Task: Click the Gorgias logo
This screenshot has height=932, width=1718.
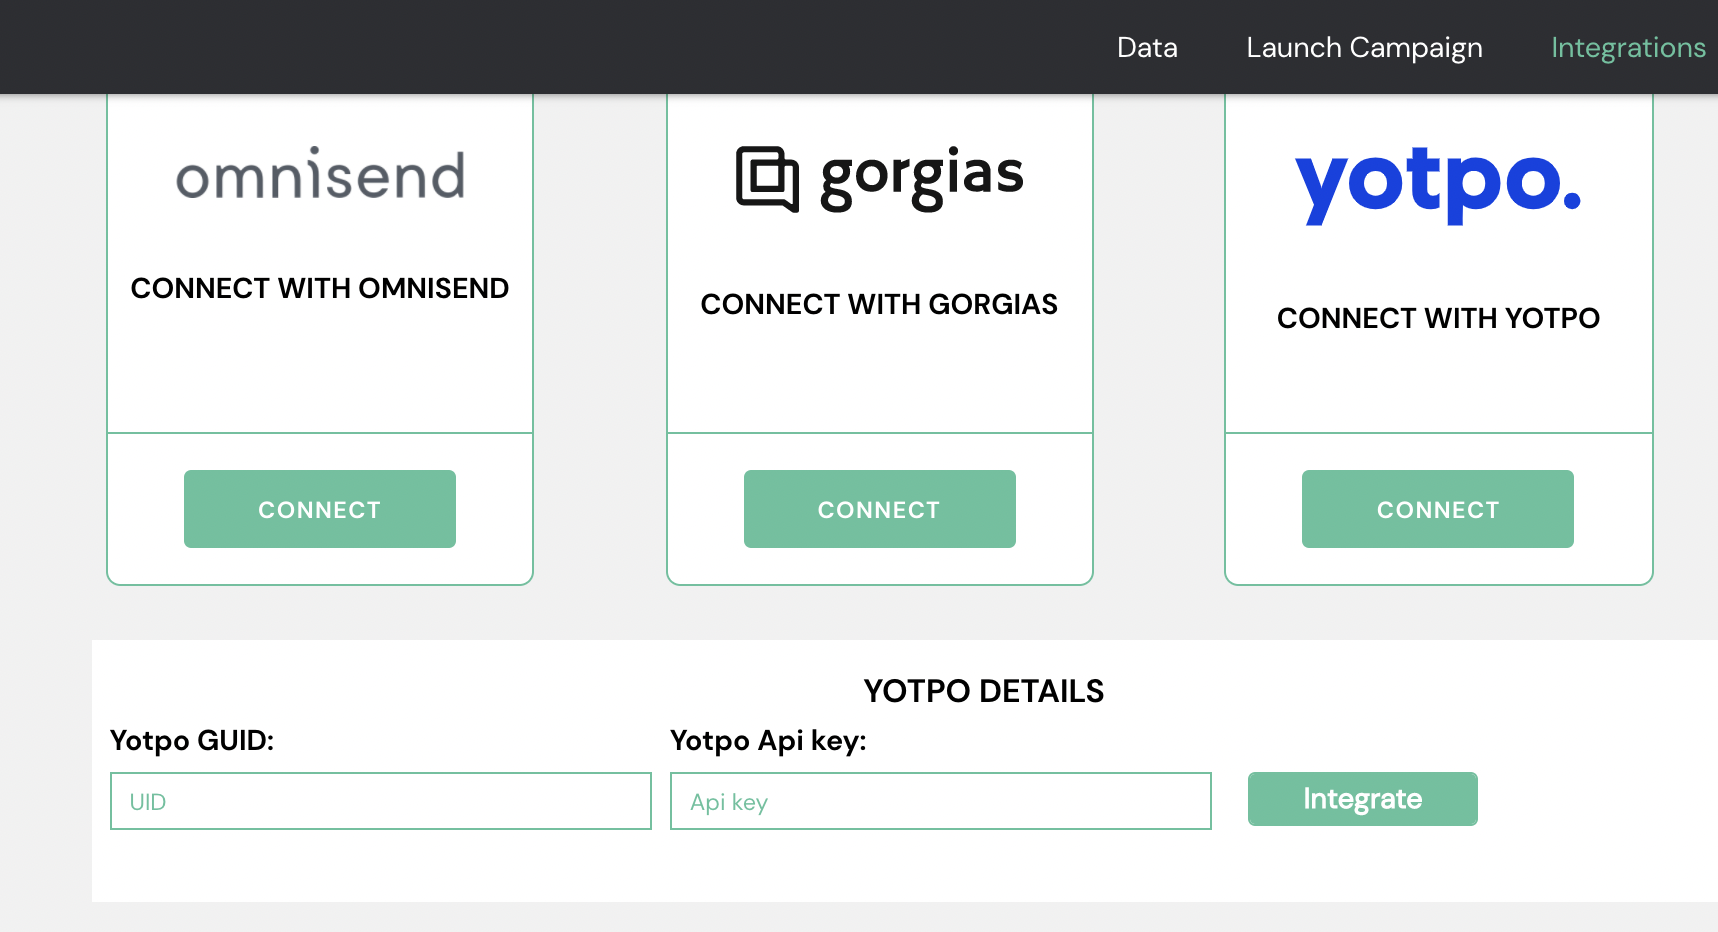Action: [880, 178]
